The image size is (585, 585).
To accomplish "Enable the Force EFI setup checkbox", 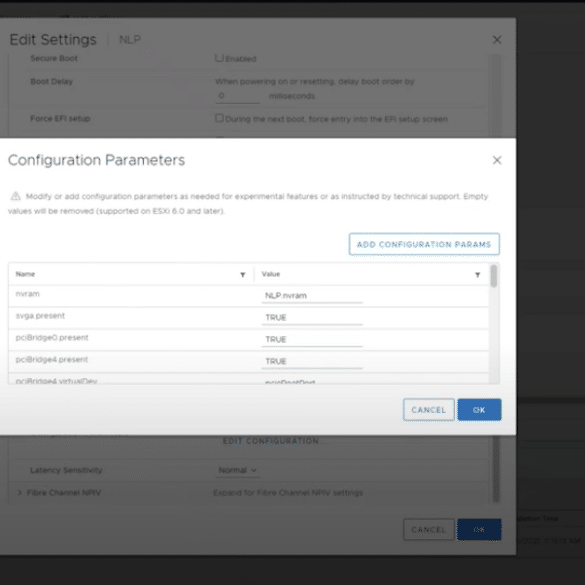I will point(219,118).
